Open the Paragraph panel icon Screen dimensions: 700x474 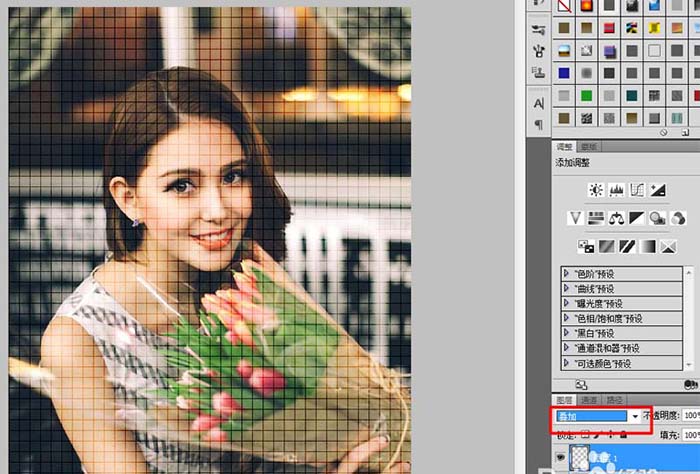(540, 124)
